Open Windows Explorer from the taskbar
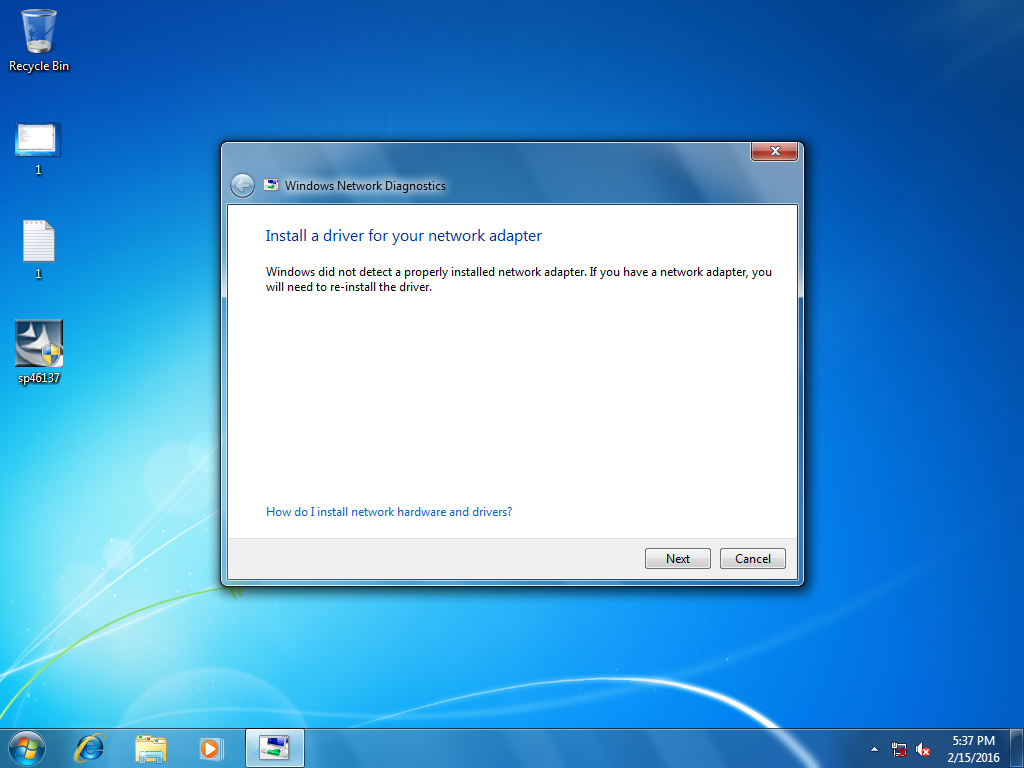The image size is (1024, 768). point(150,748)
